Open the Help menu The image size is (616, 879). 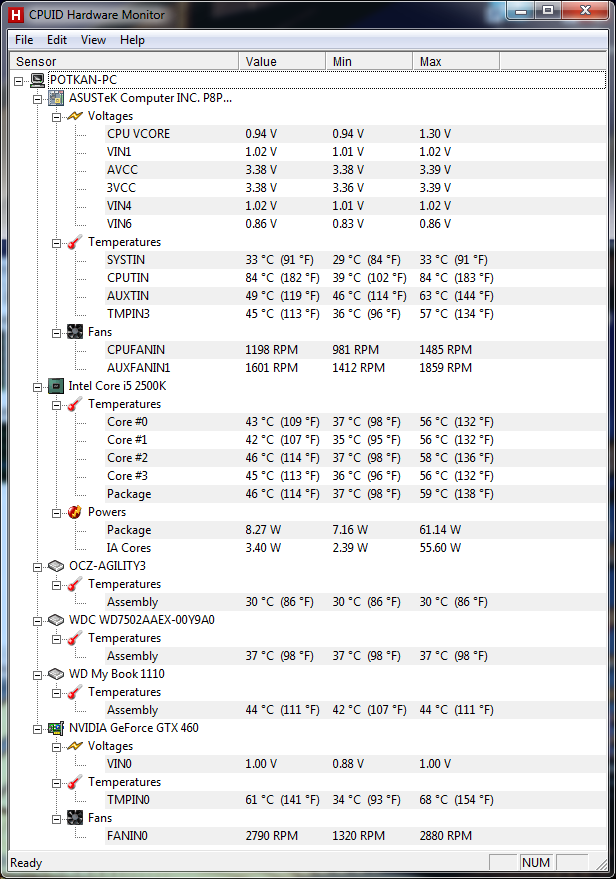132,40
